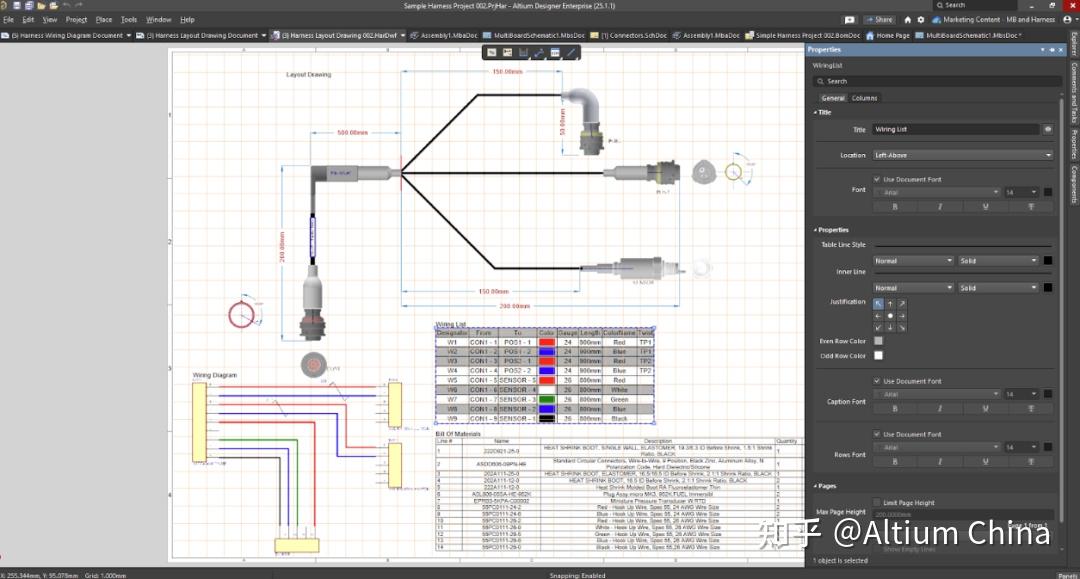Click the Home icon in top right

908,20
